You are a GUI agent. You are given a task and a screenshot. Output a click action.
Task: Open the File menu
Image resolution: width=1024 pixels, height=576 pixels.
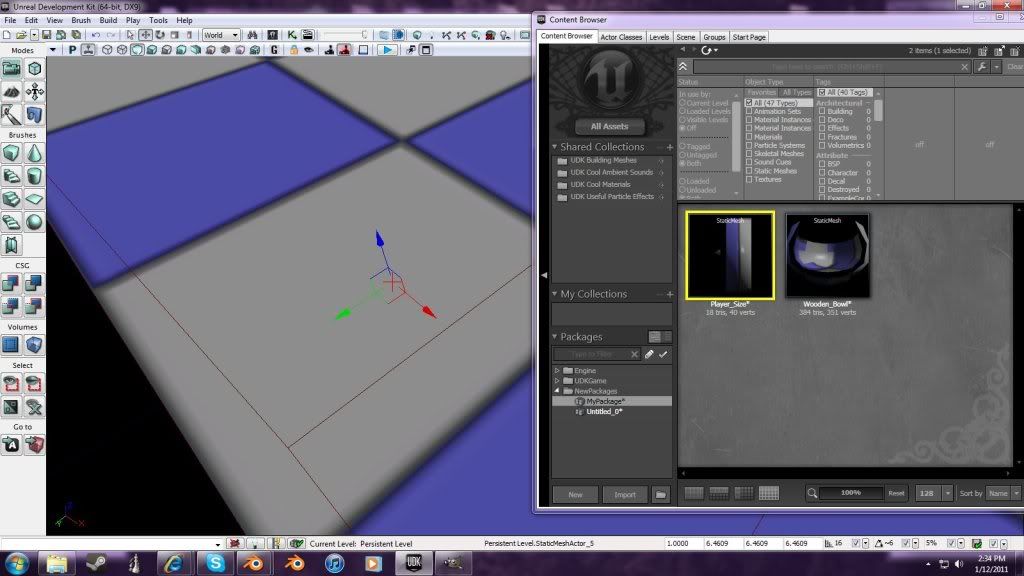(x=10, y=20)
